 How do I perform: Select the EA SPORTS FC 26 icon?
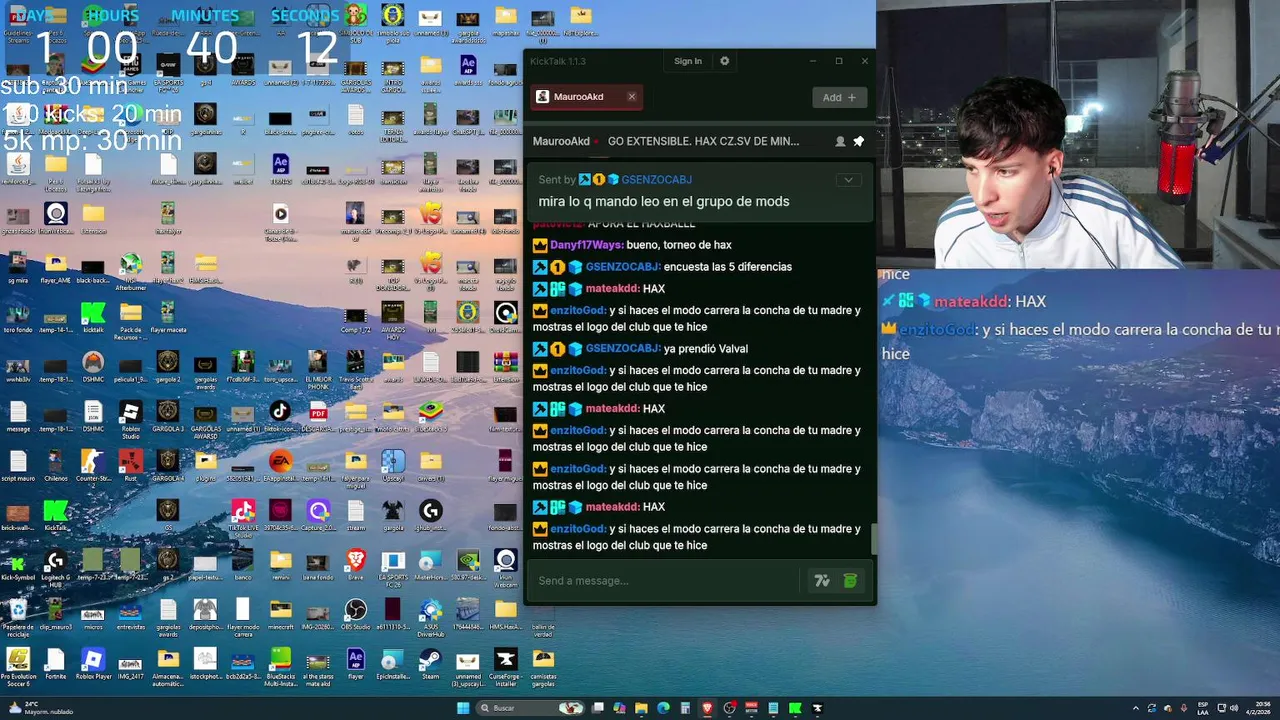point(393,567)
